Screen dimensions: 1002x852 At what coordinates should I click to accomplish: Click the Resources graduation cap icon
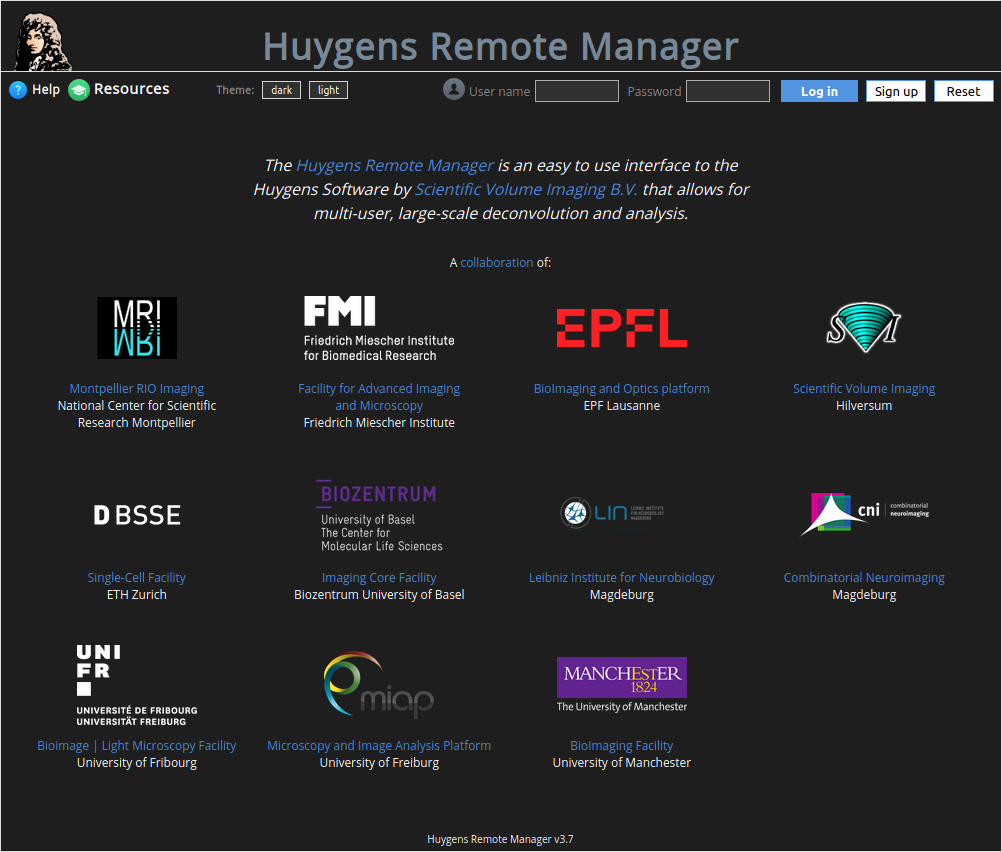pos(79,90)
